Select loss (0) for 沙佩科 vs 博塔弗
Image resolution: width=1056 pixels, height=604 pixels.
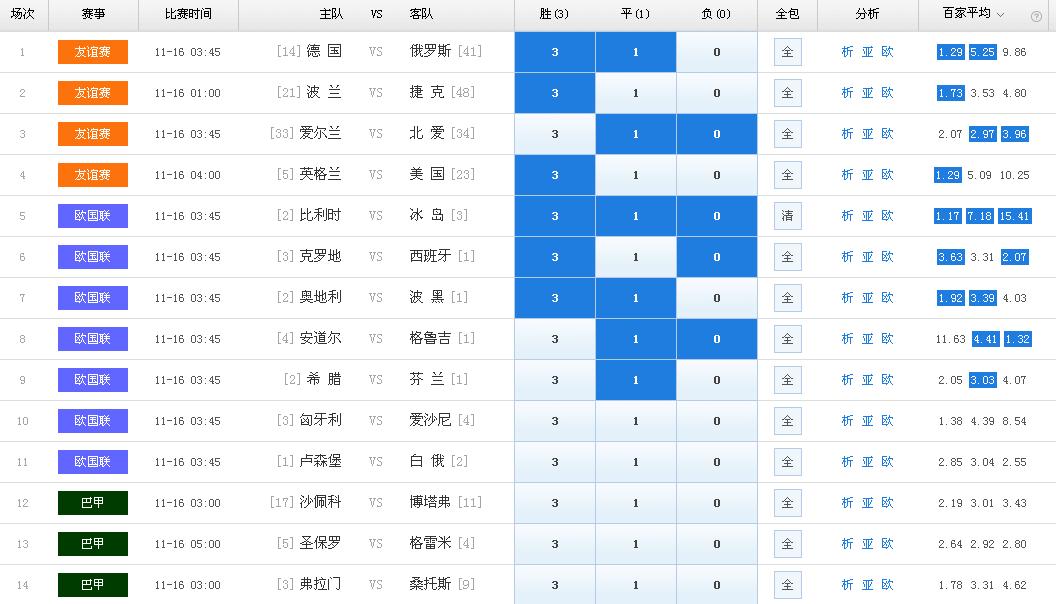(717, 503)
